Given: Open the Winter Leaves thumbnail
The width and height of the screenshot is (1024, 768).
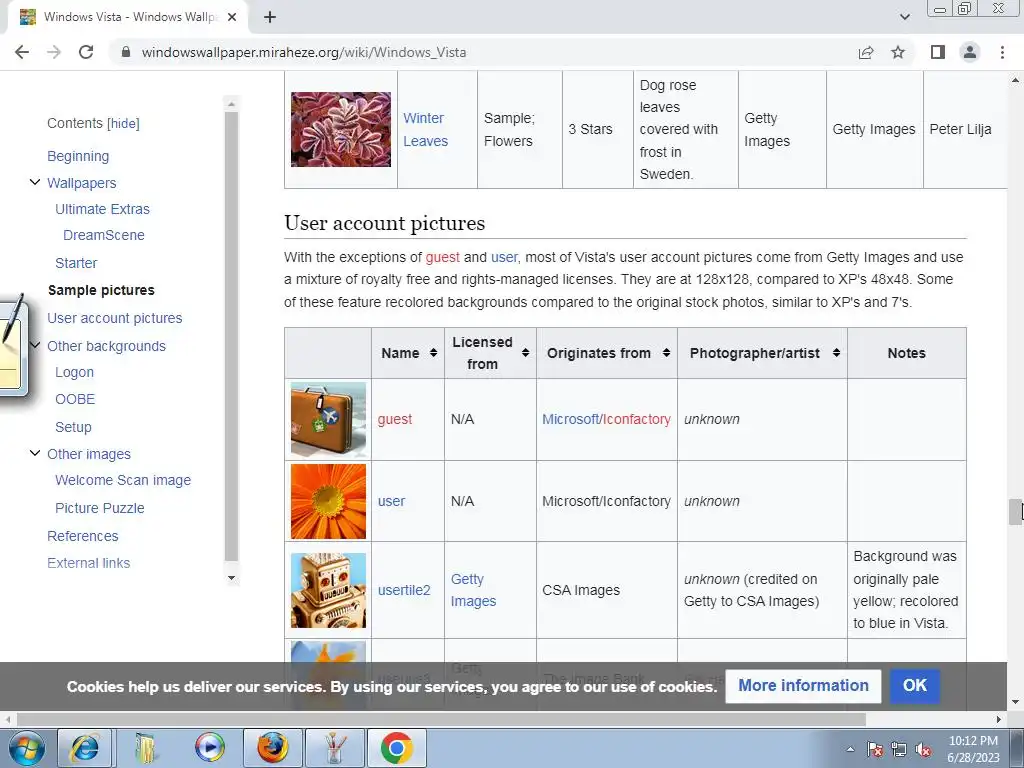Looking at the screenshot, I should [341, 129].
